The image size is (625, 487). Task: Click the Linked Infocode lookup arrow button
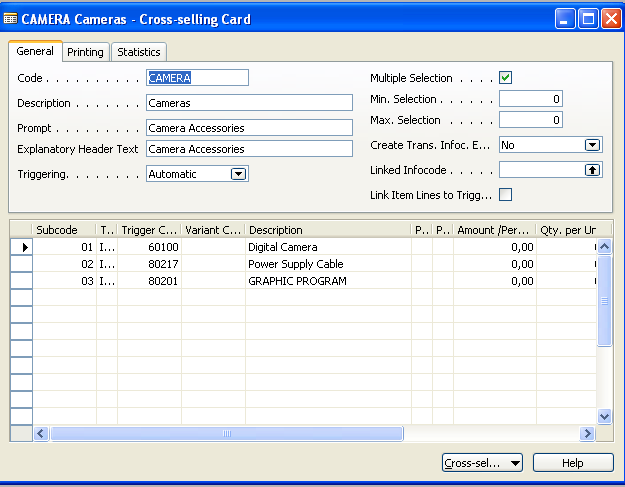click(x=593, y=170)
